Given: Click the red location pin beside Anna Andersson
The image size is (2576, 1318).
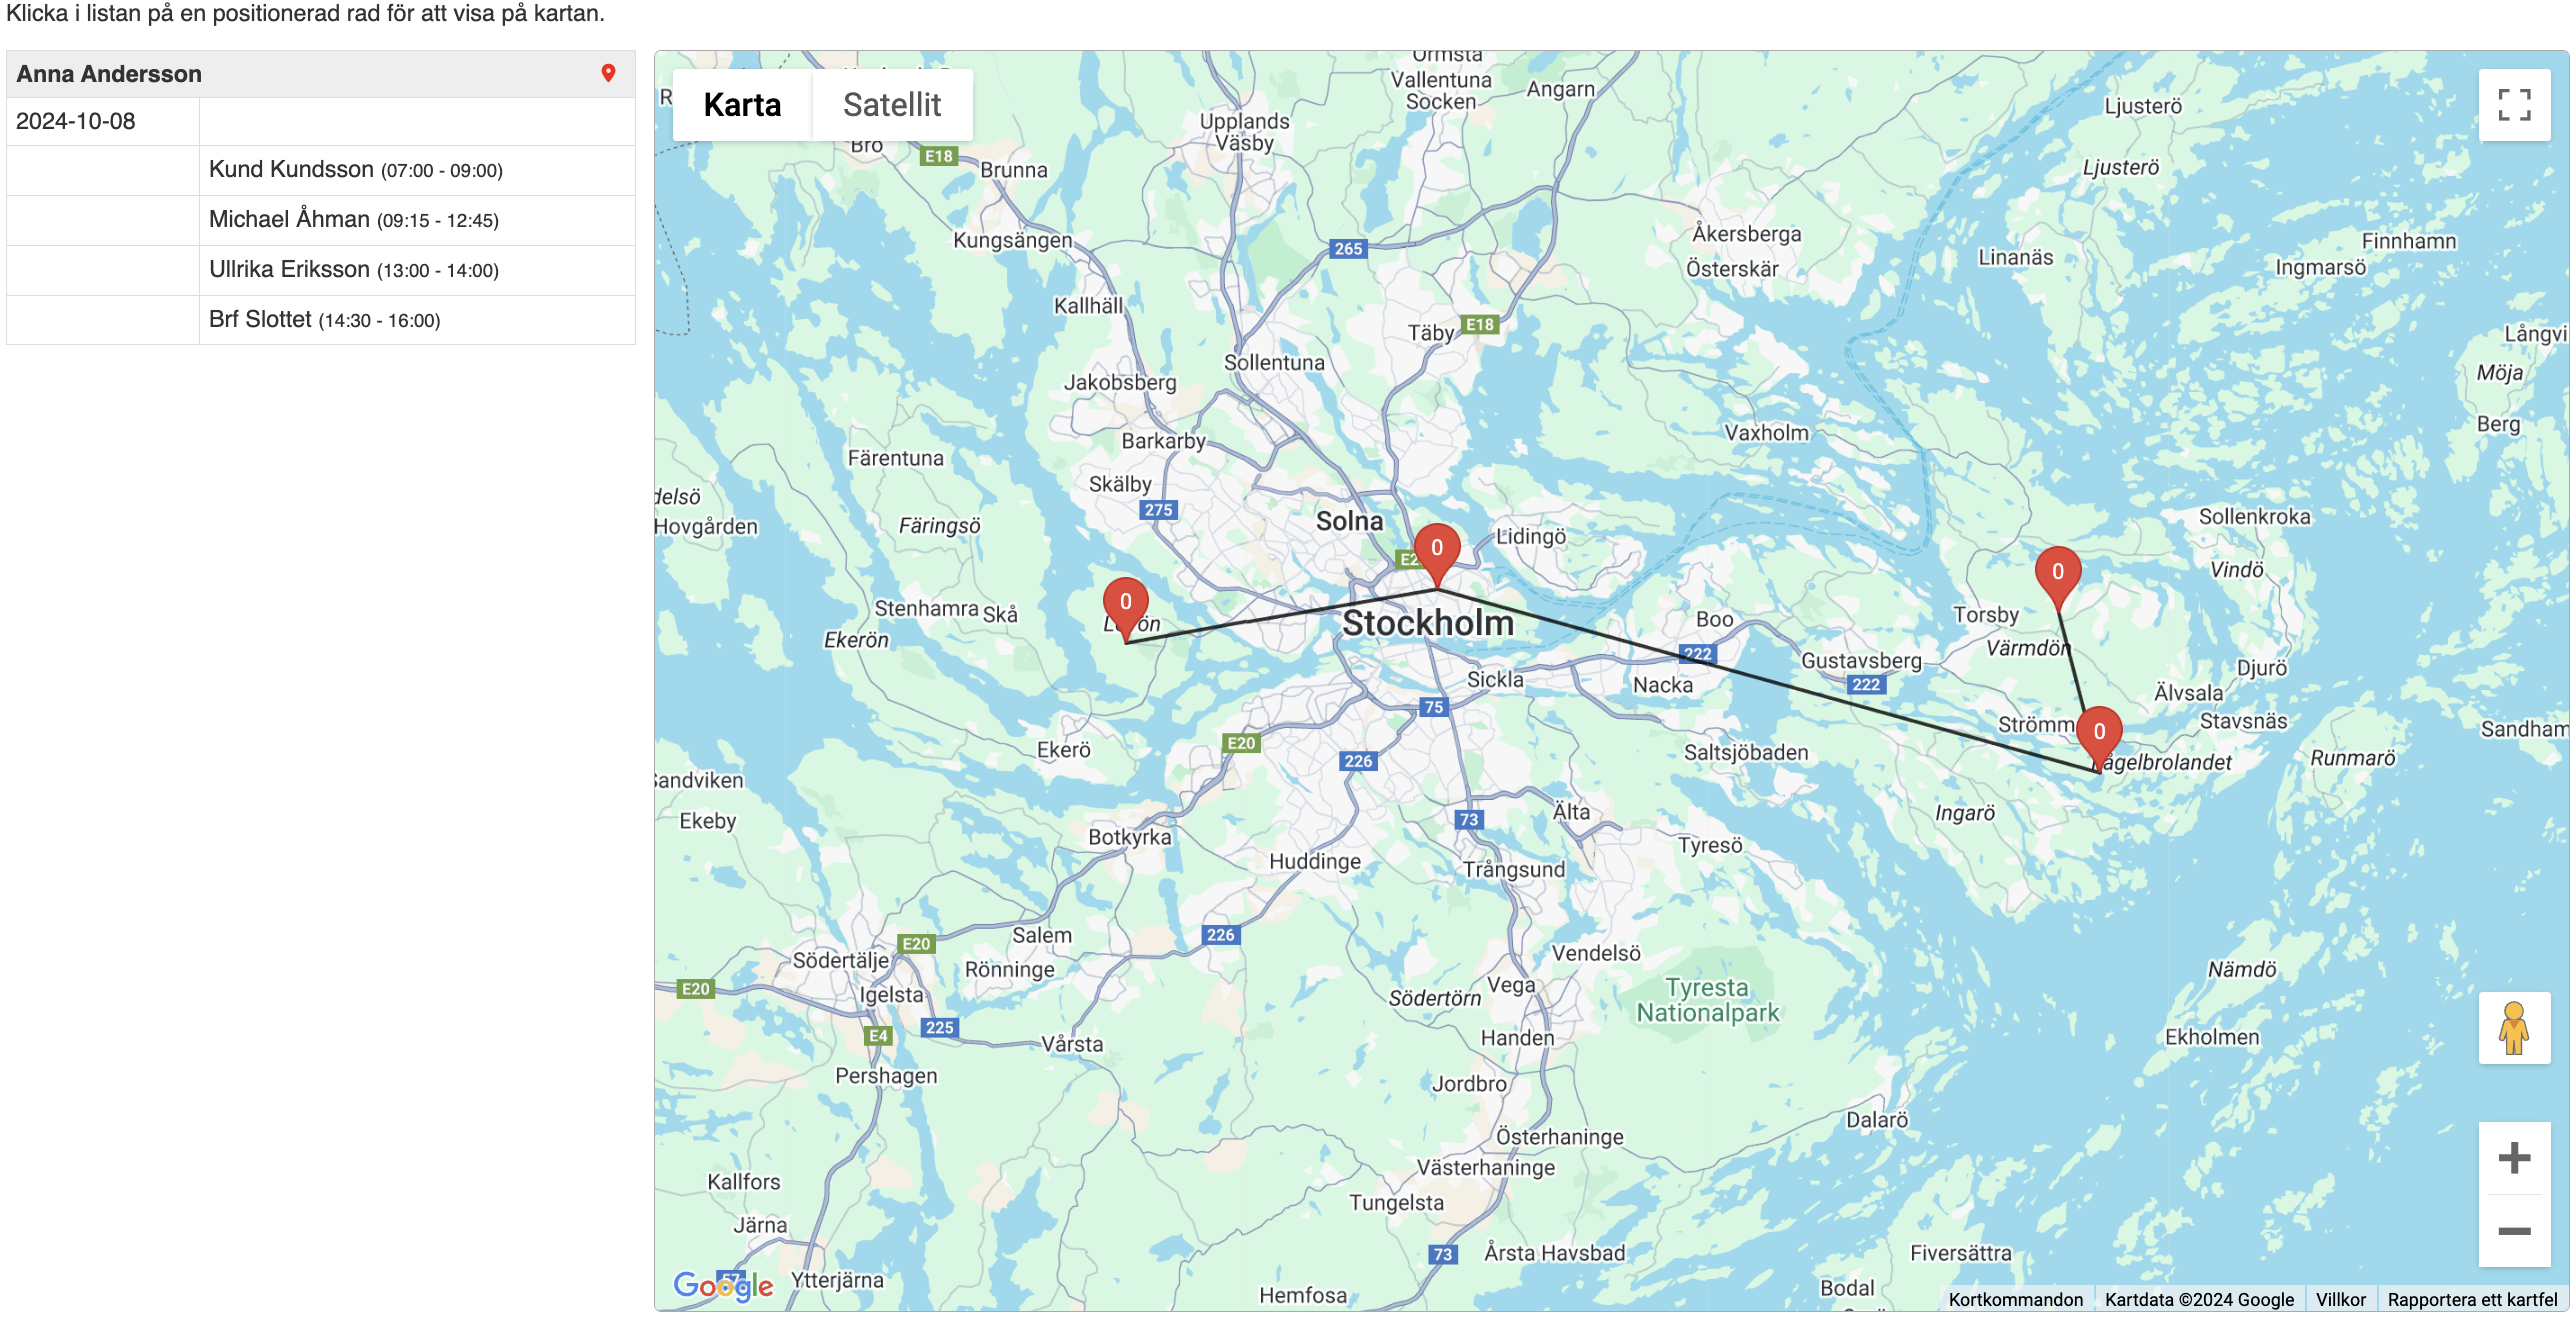Looking at the screenshot, I should click(x=608, y=73).
